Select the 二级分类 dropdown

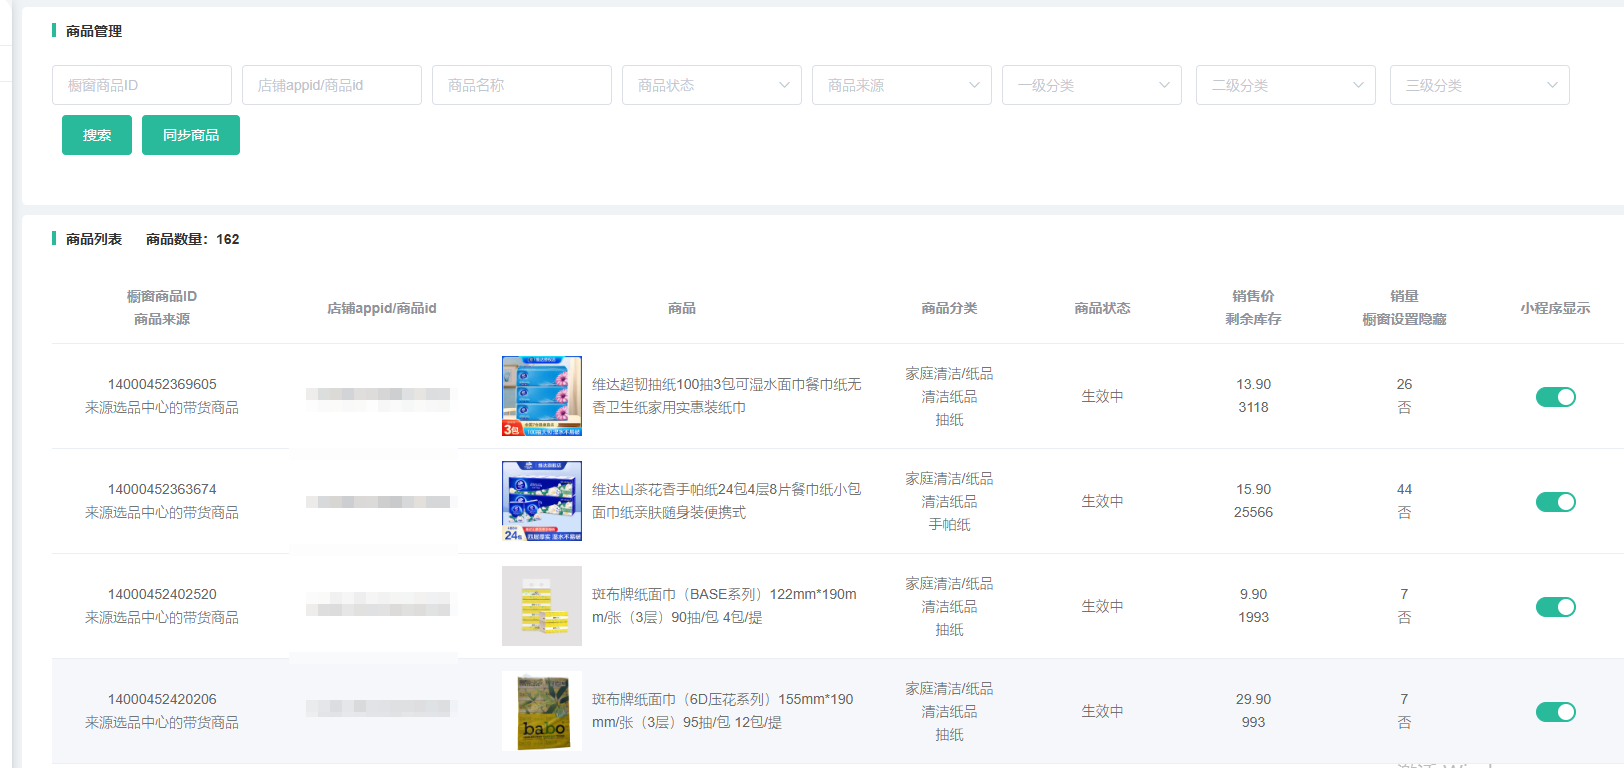1285,85
